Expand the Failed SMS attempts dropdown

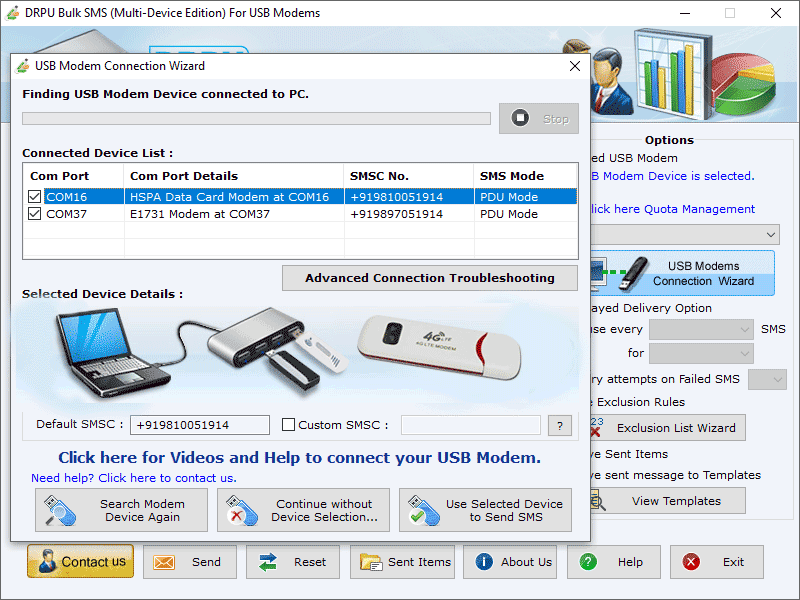click(766, 379)
